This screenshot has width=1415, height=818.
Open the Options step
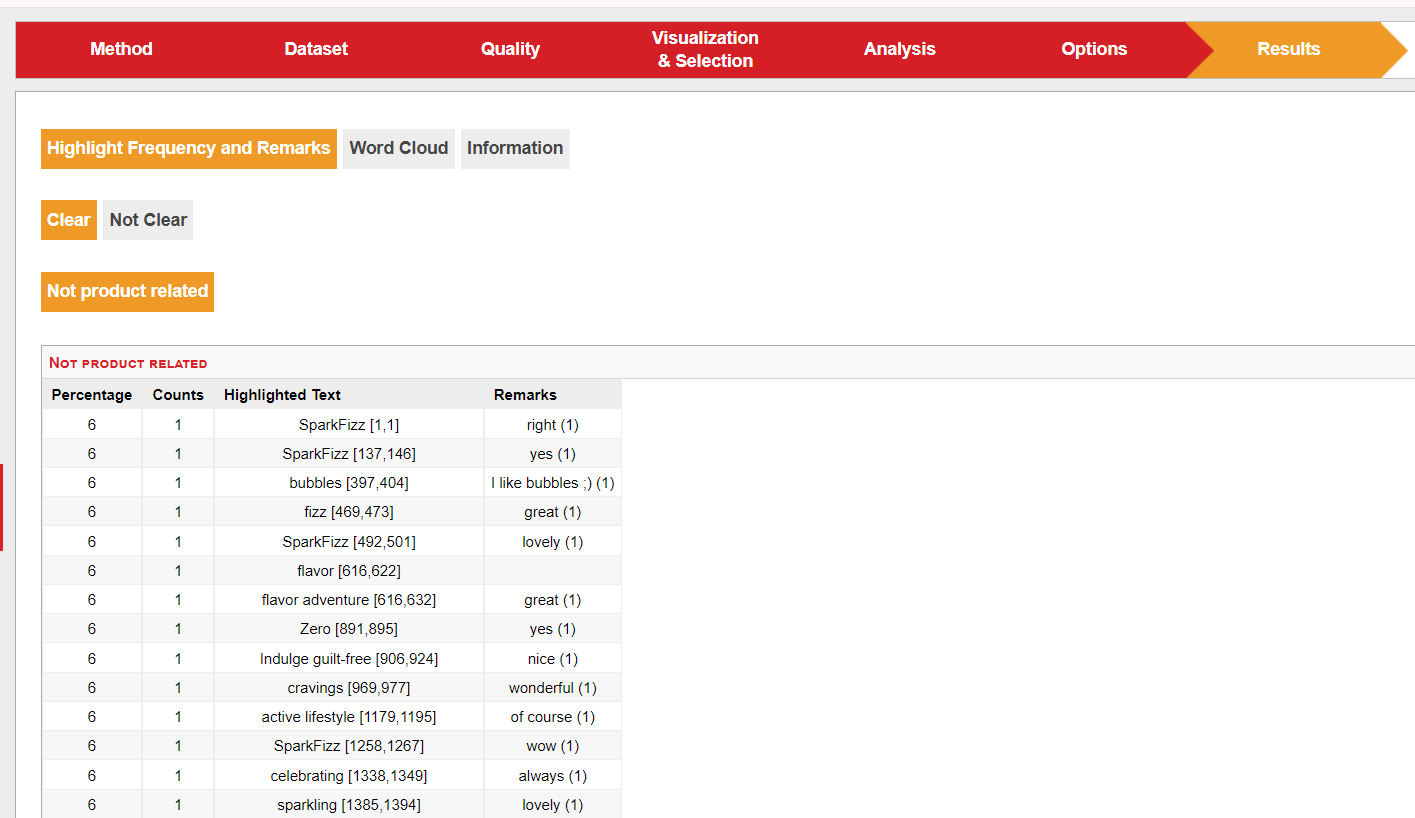click(x=1094, y=49)
